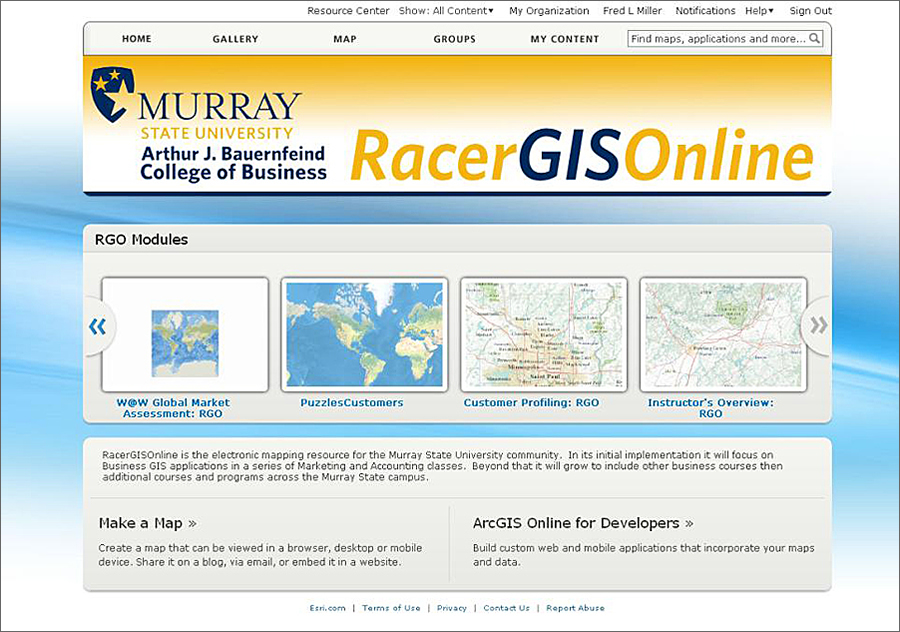The height and width of the screenshot is (632, 900).
Task: Click ArcGIS Online for Developers
Action: (578, 522)
